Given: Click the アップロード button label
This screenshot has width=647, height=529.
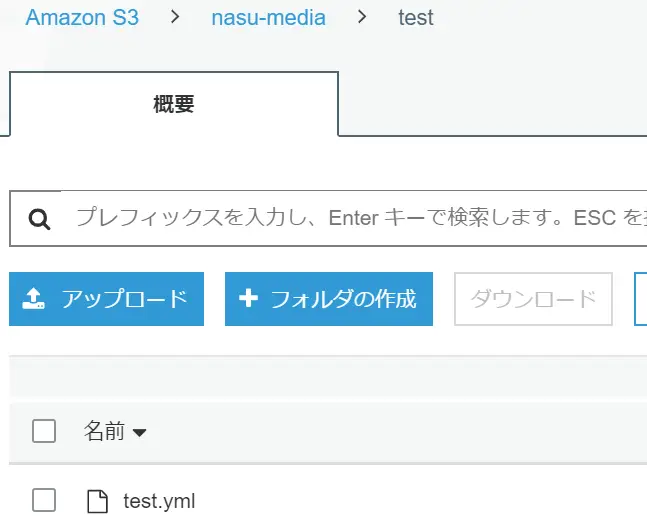Looking at the screenshot, I should point(125,299).
